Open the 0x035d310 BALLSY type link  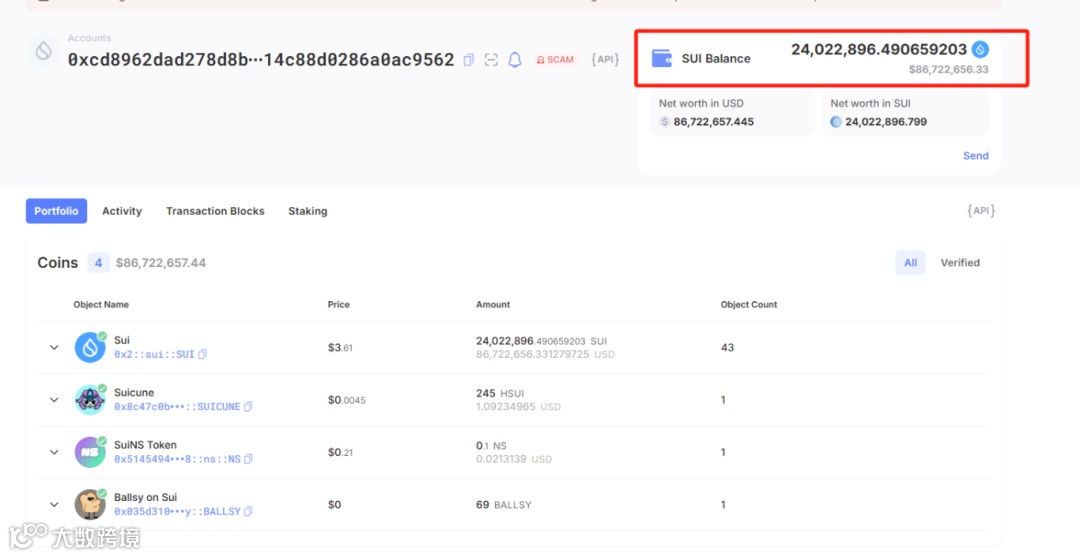177,512
